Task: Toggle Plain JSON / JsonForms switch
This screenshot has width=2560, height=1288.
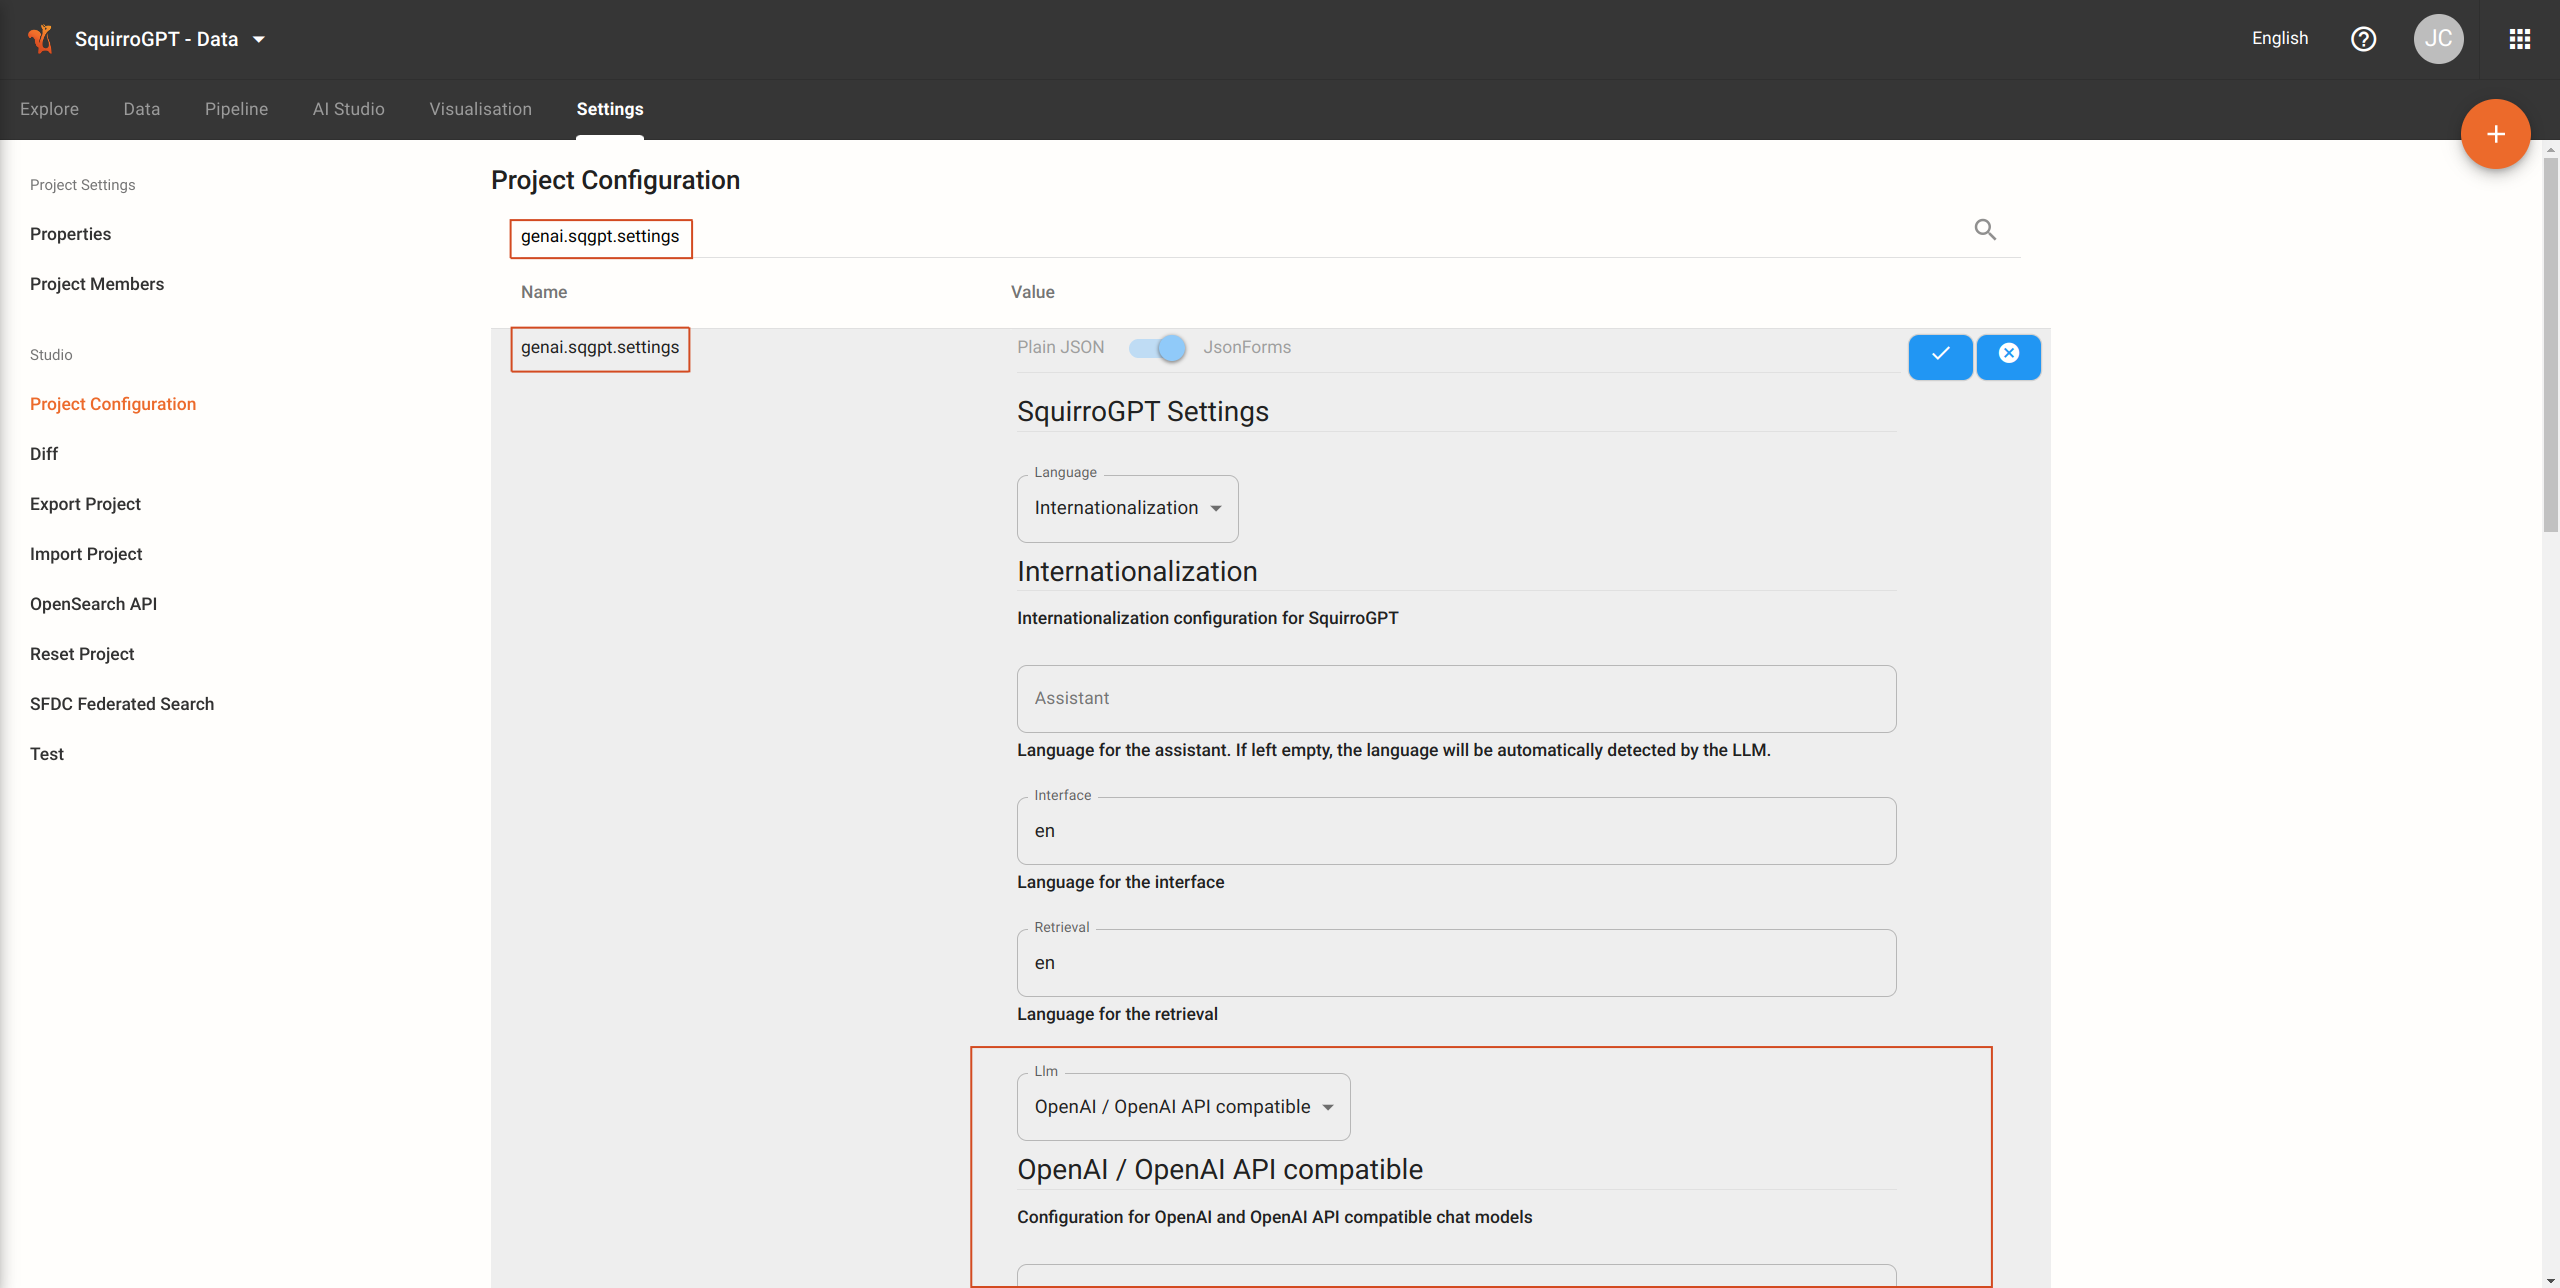Action: pyautogui.click(x=1157, y=348)
